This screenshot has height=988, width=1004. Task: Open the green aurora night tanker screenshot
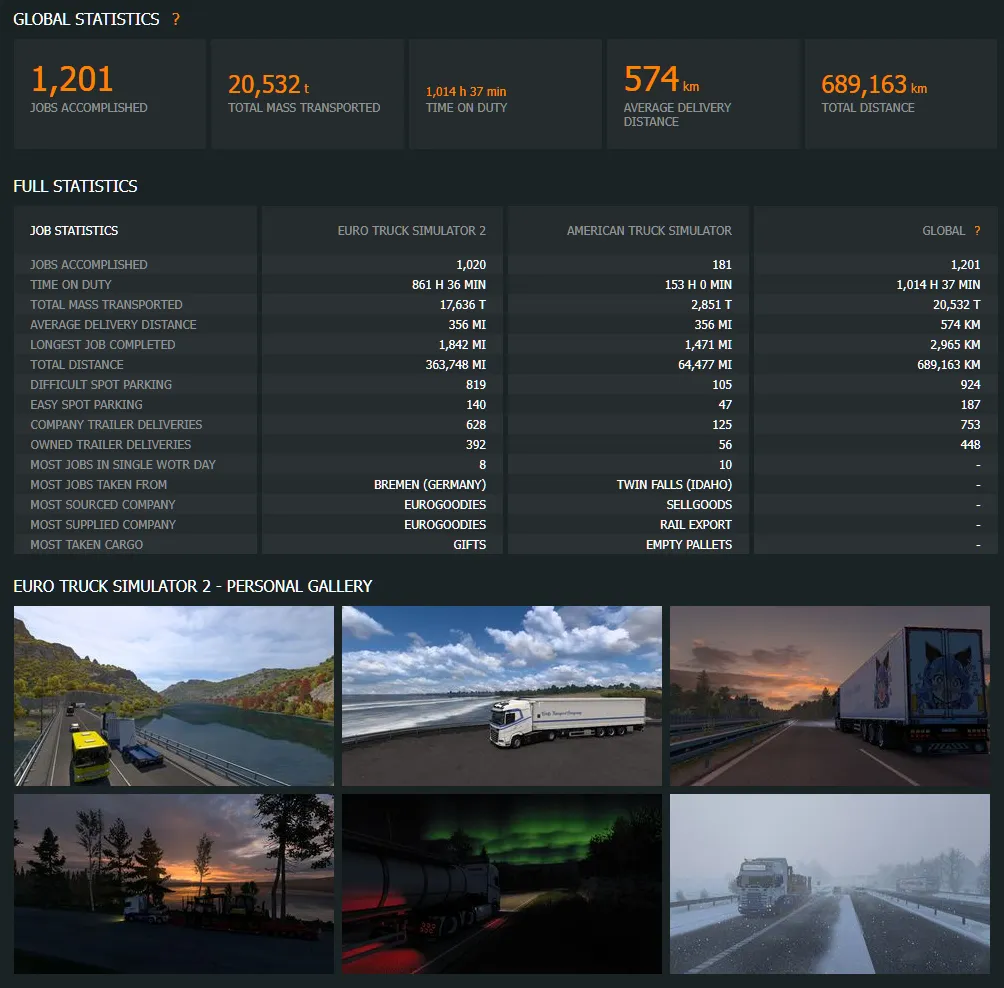coord(501,884)
